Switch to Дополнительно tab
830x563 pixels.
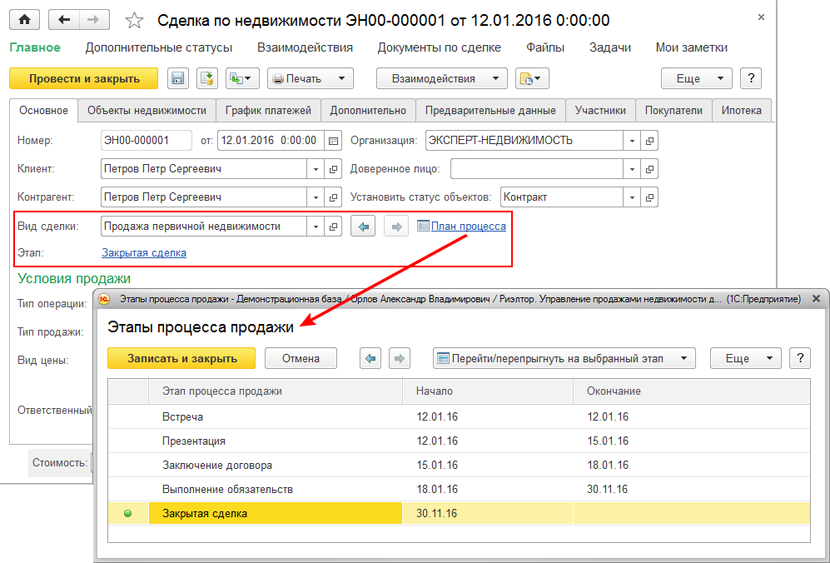tap(368, 110)
